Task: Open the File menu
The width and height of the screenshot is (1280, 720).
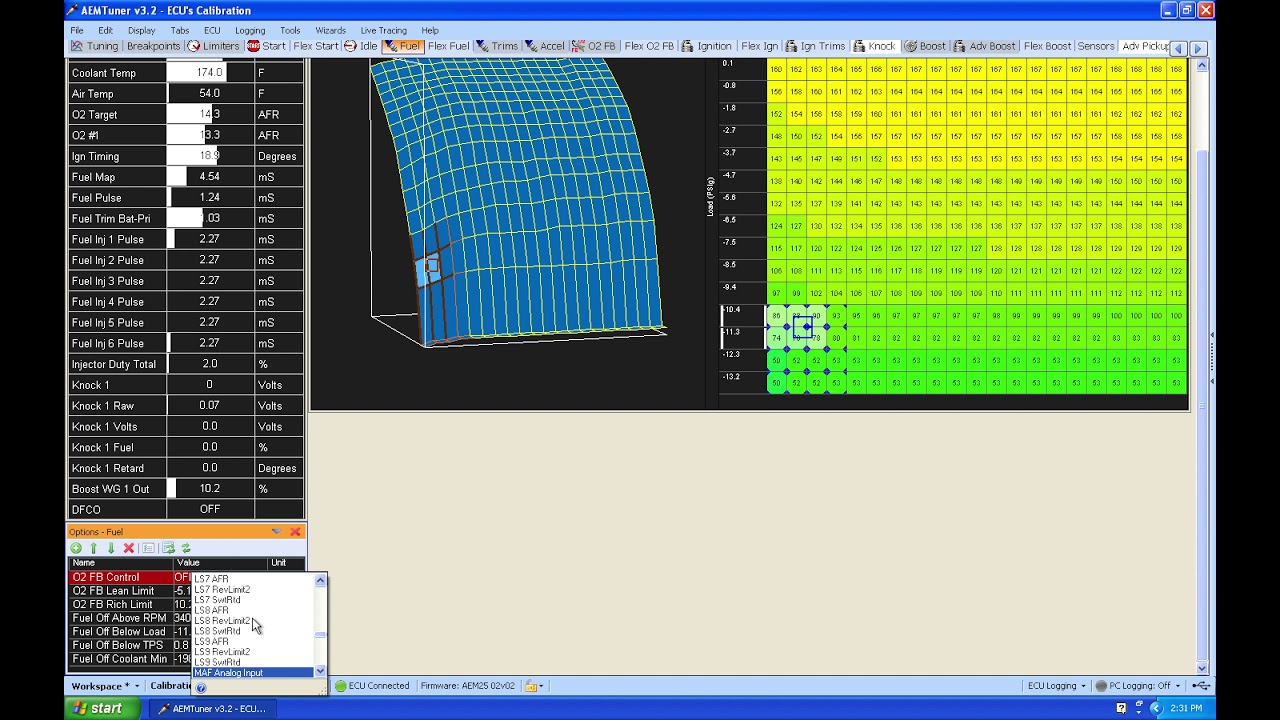Action: click(77, 30)
